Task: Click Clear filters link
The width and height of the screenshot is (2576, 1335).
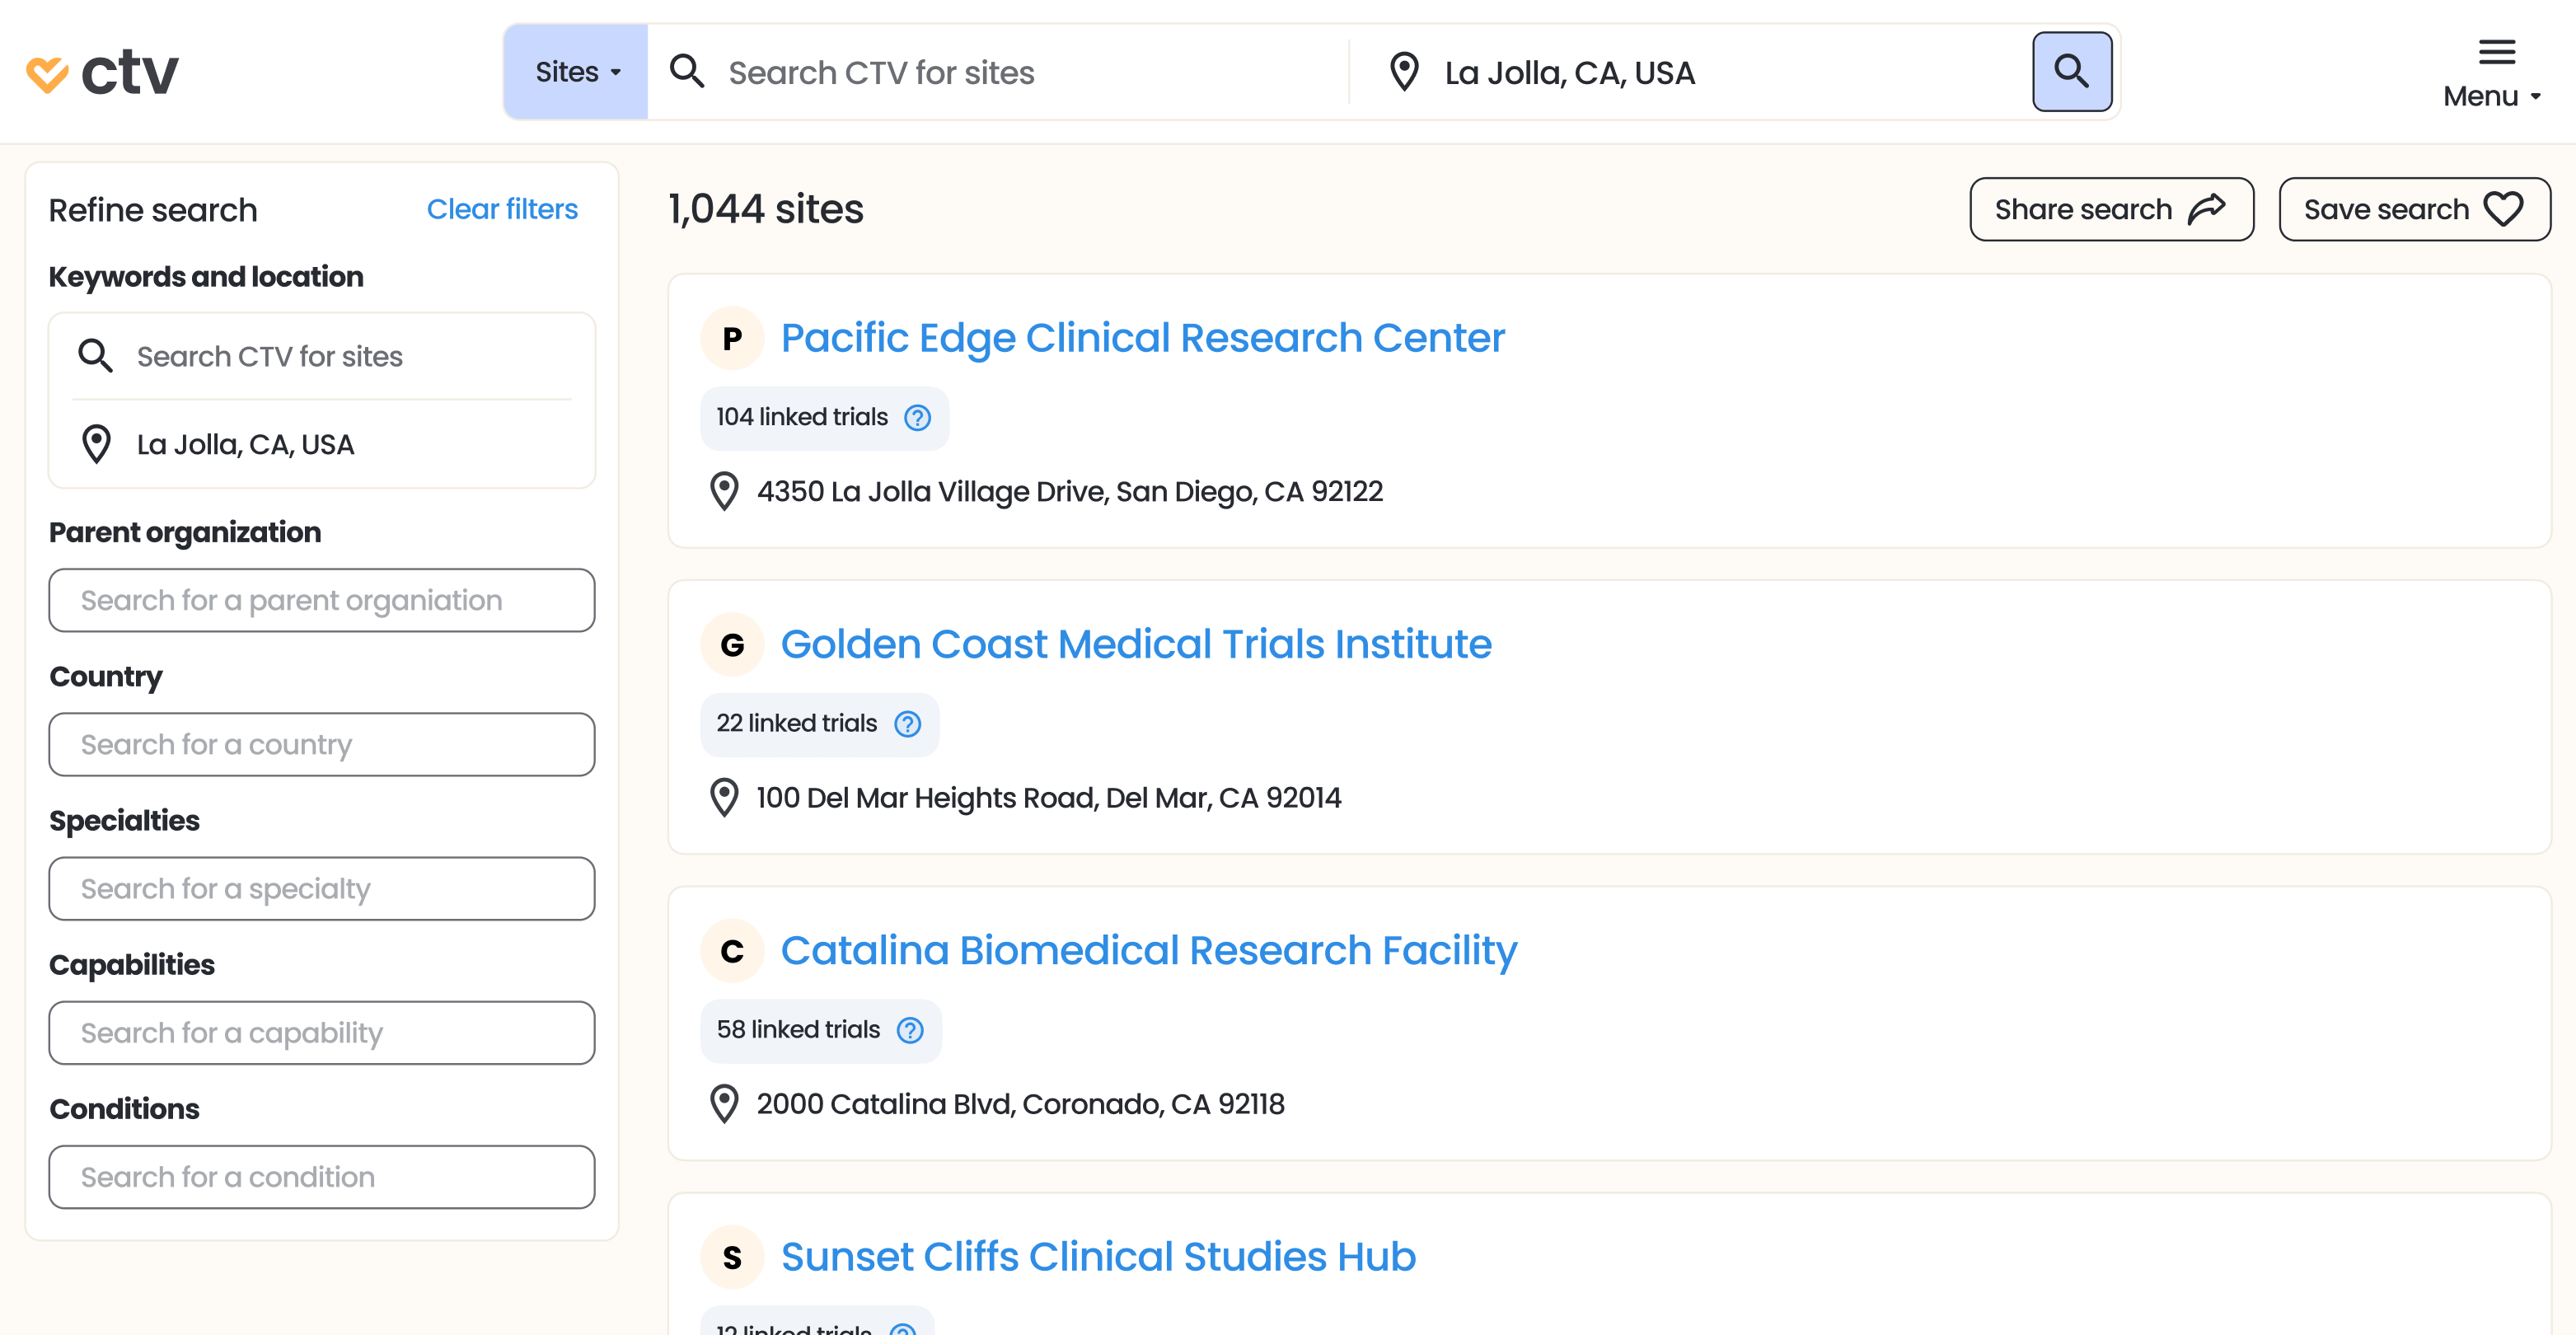Action: [x=502, y=209]
